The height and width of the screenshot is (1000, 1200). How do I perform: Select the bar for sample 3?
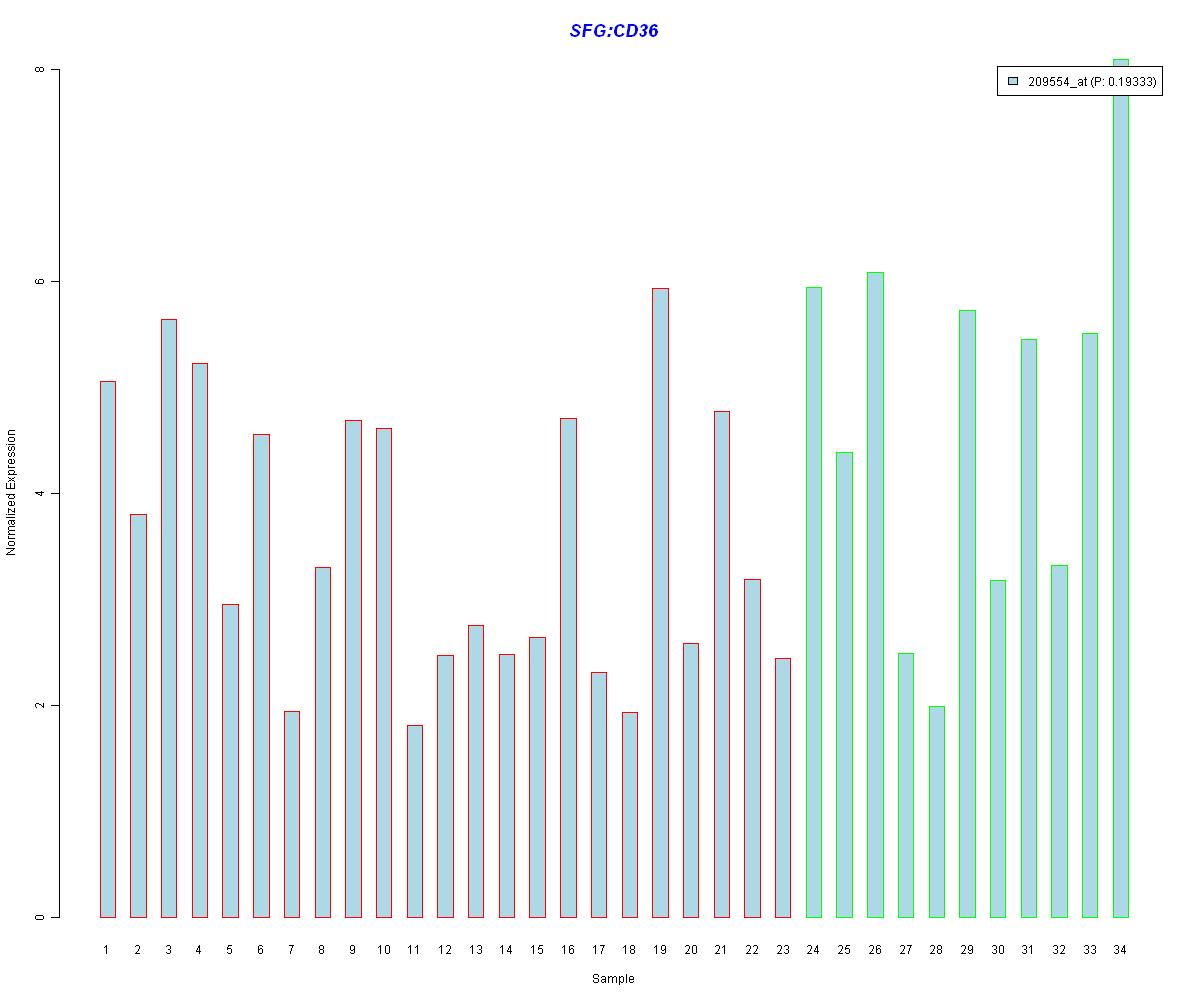[x=169, y=618]
